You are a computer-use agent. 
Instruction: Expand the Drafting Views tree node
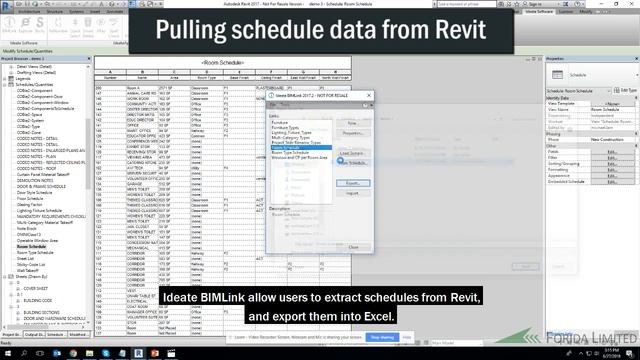click(11, 72)
